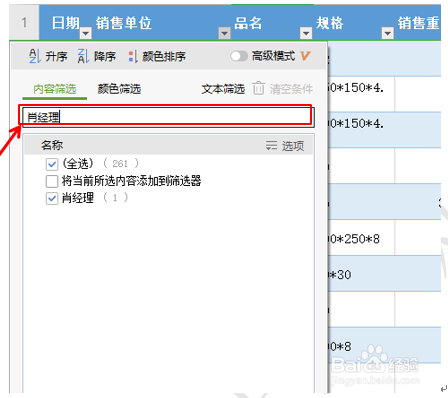Switch to the 内容筛选 tab
The width and height of the screenshot is (448, 398).
[x=55, y=89]
